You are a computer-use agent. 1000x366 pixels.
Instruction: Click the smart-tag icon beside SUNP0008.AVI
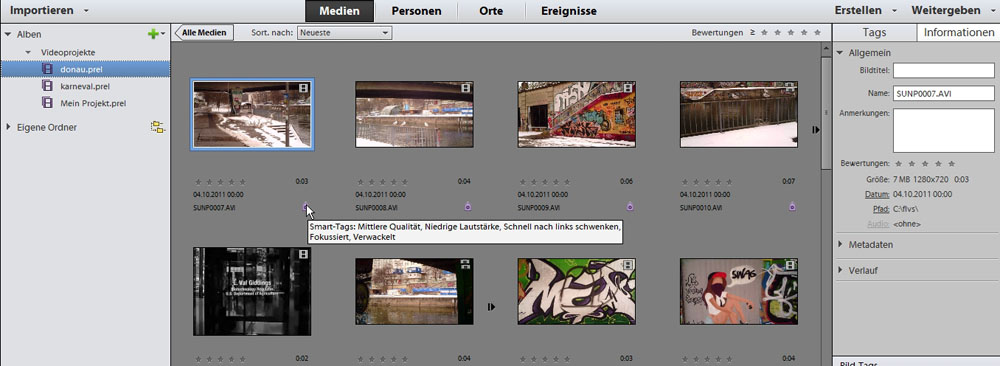coord(468,207)
